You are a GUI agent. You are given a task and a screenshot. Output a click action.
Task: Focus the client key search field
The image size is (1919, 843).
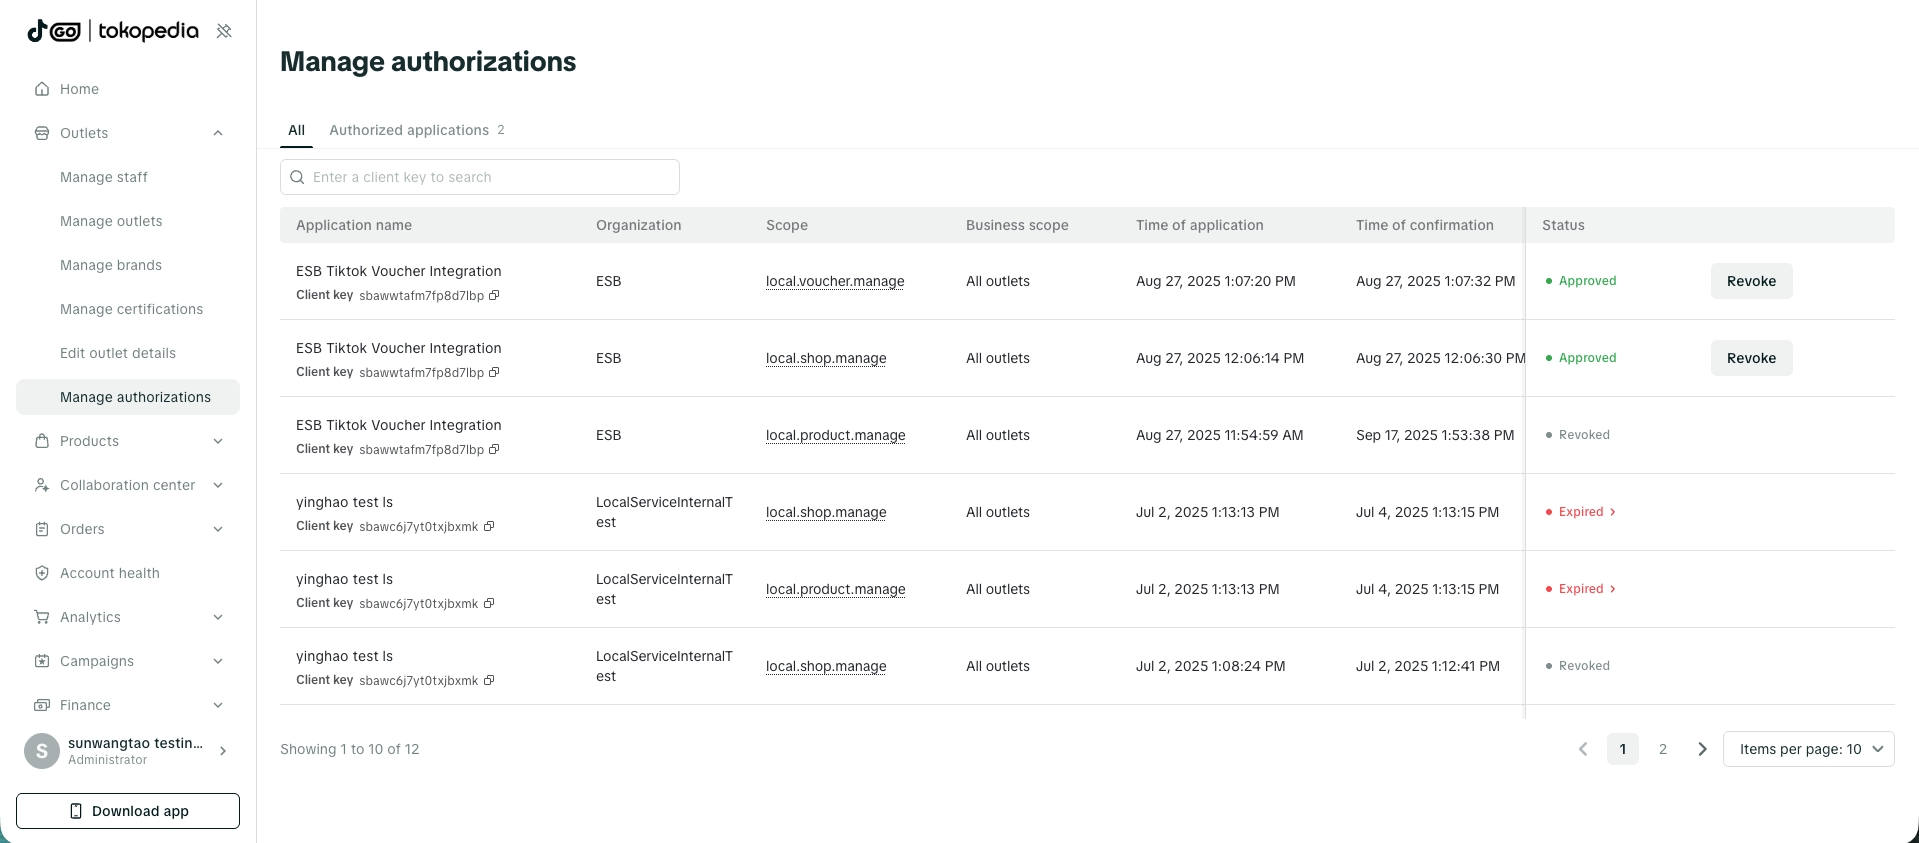490,177
